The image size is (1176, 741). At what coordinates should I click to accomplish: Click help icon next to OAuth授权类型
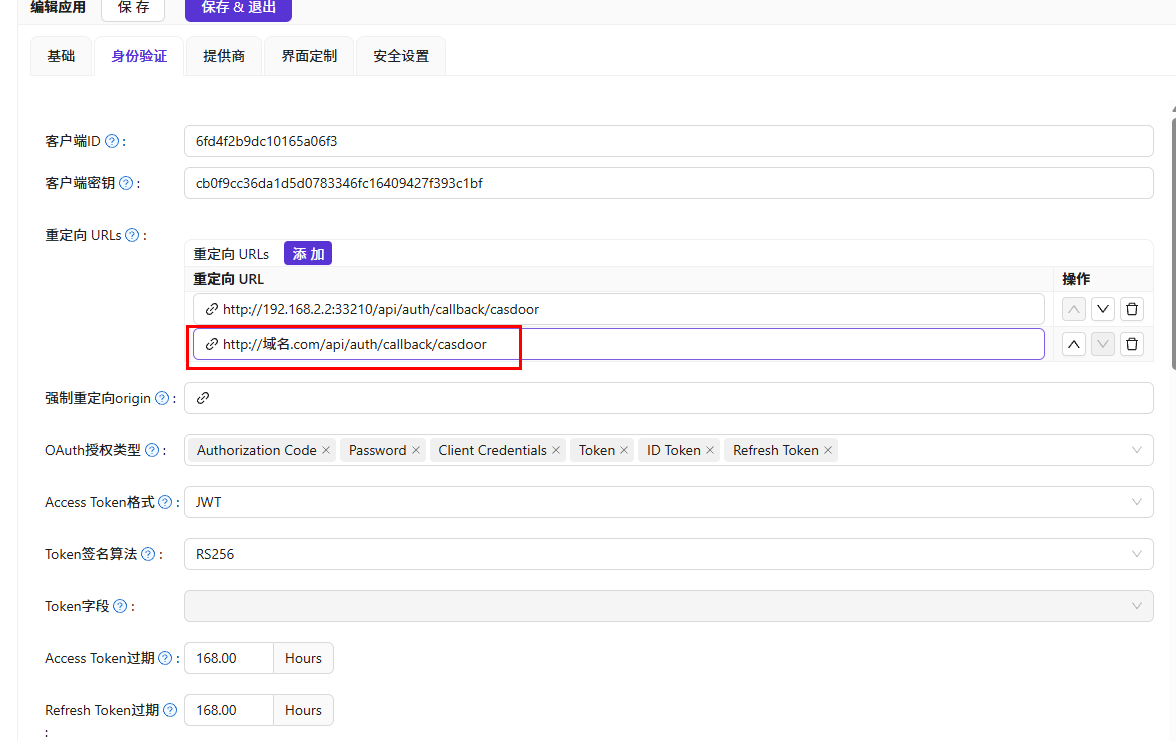pos(152,451)
